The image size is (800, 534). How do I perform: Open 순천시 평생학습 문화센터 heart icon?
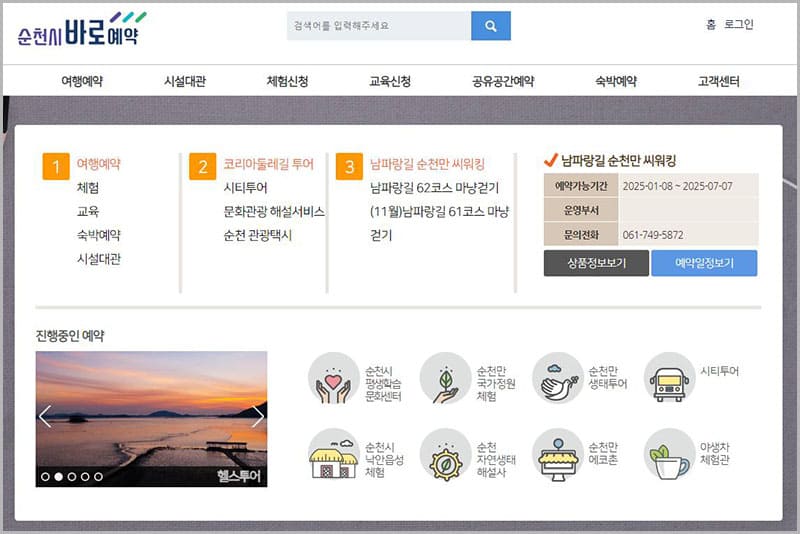click(334, 378)
